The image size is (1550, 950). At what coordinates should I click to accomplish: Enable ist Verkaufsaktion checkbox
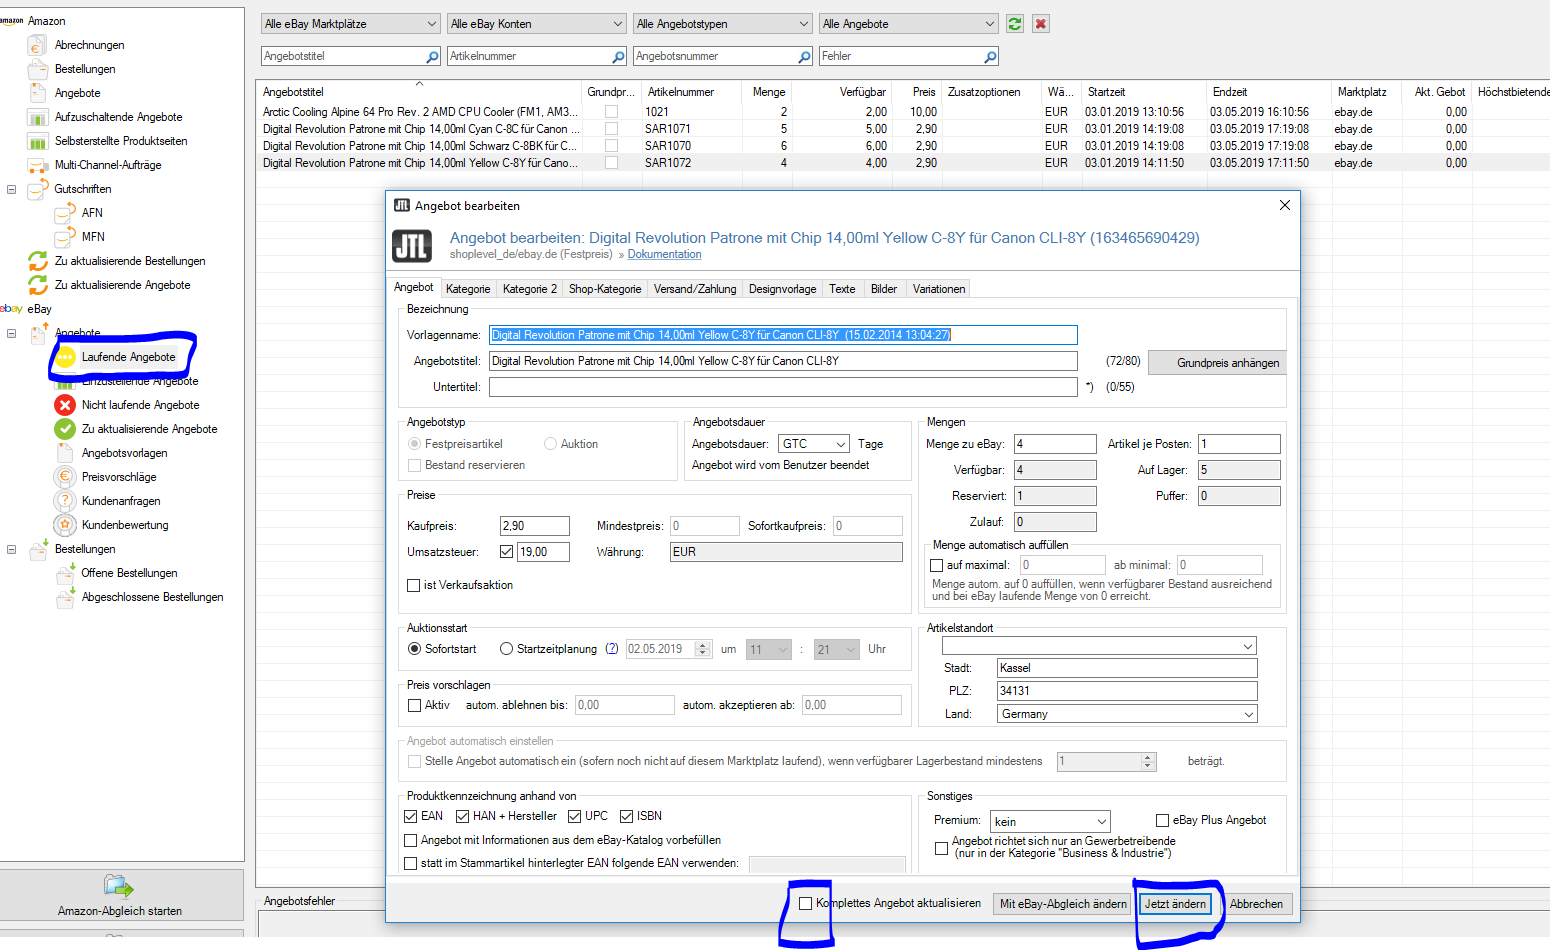point(413,586)
